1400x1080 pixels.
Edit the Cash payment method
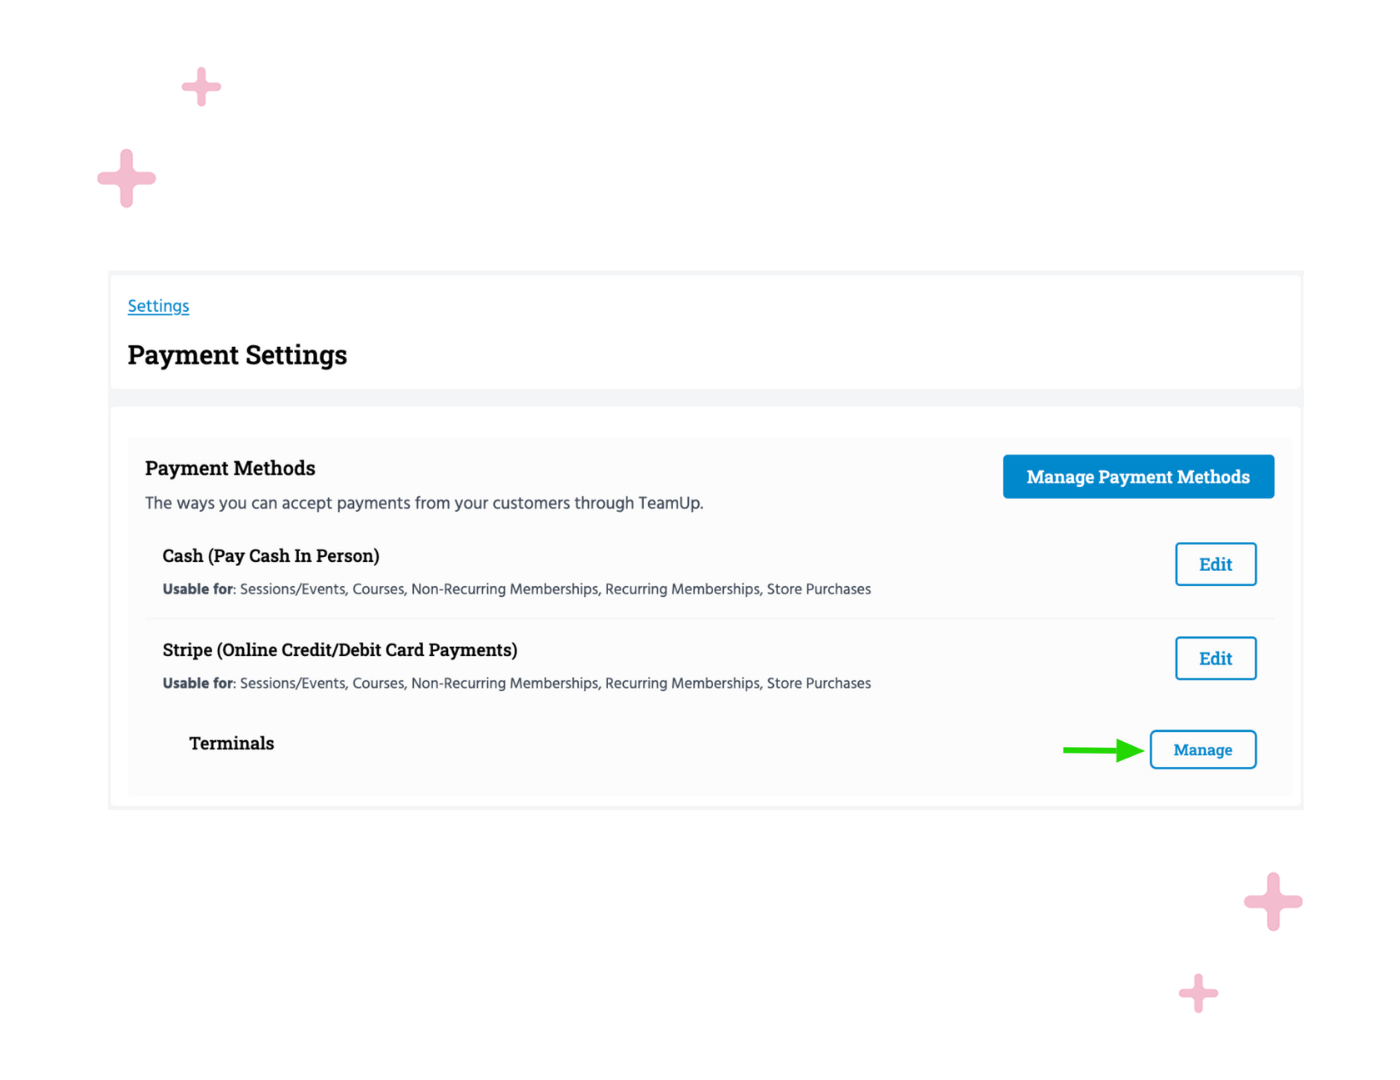pos(1215,564)
